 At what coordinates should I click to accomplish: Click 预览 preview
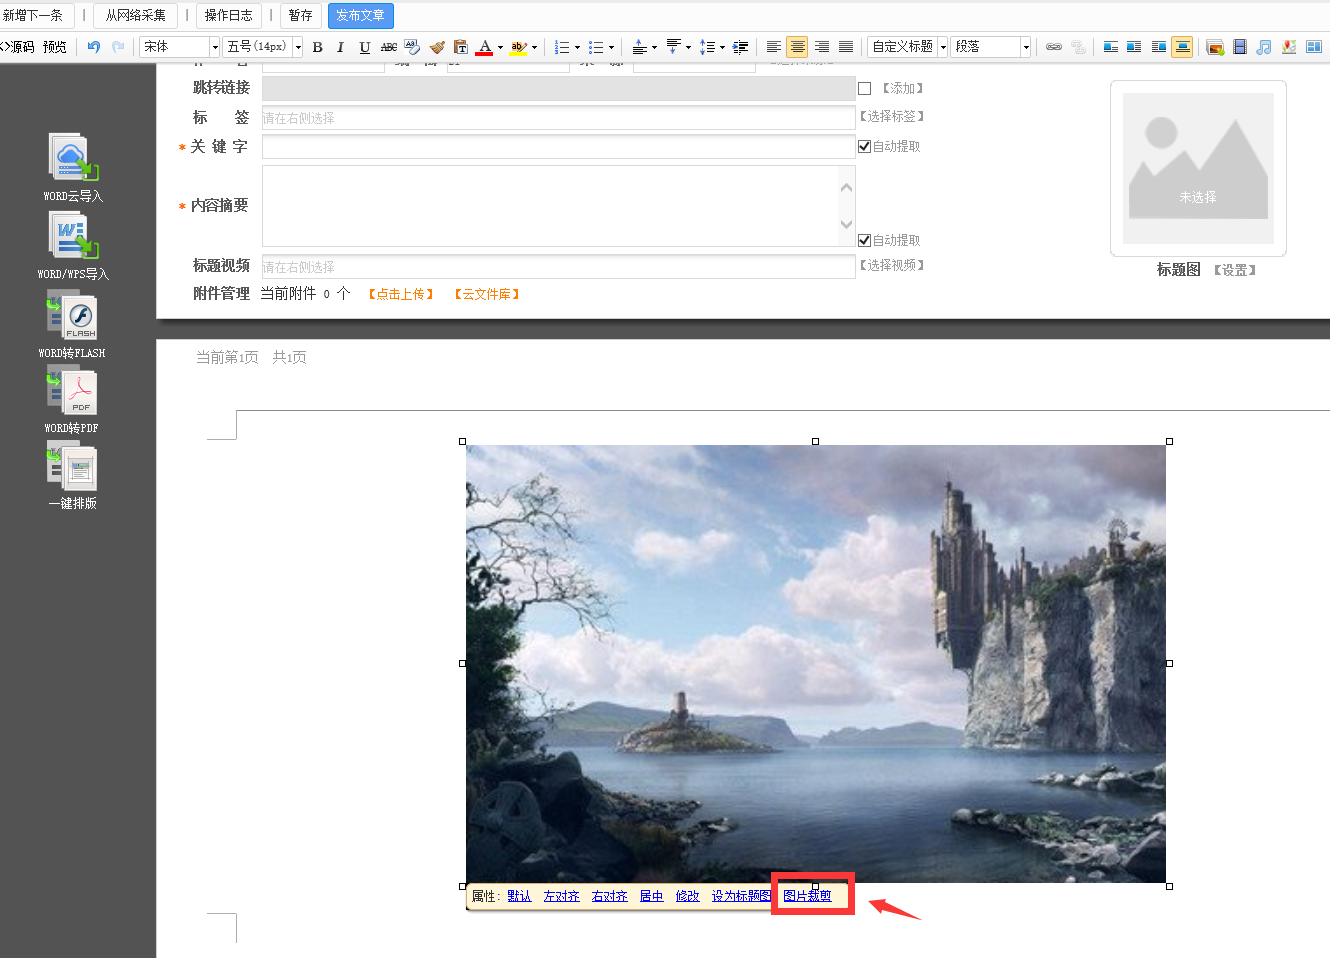(55, 47)
